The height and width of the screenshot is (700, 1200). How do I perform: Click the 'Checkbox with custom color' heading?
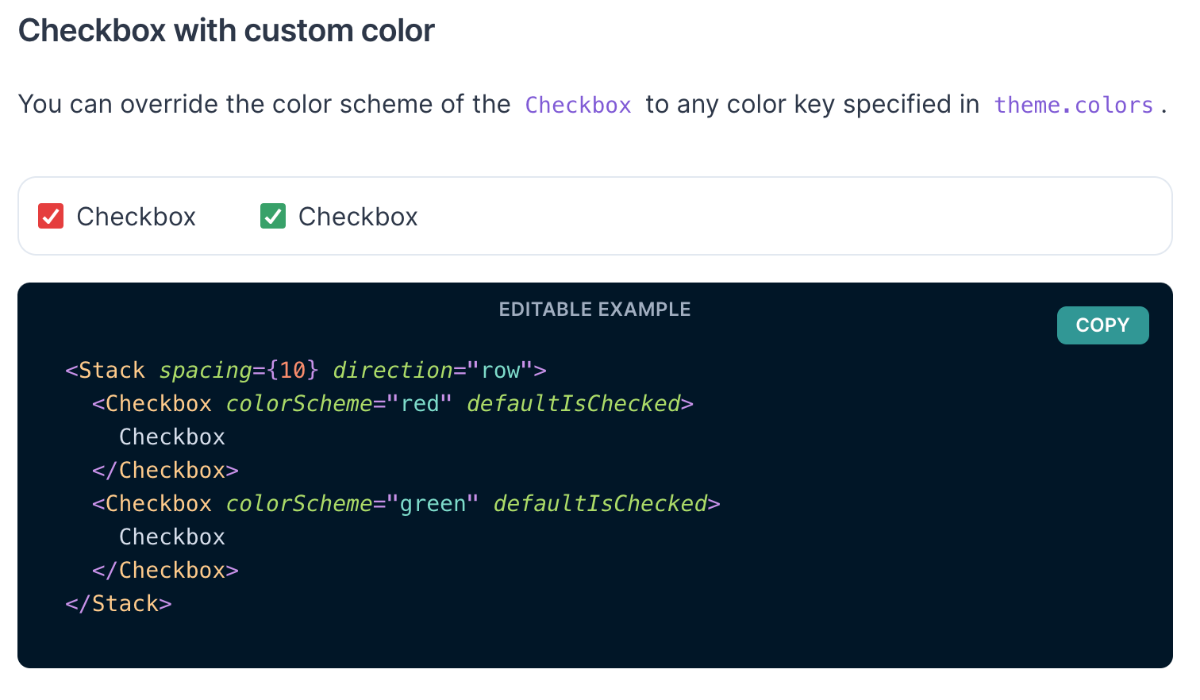point(226,30)
